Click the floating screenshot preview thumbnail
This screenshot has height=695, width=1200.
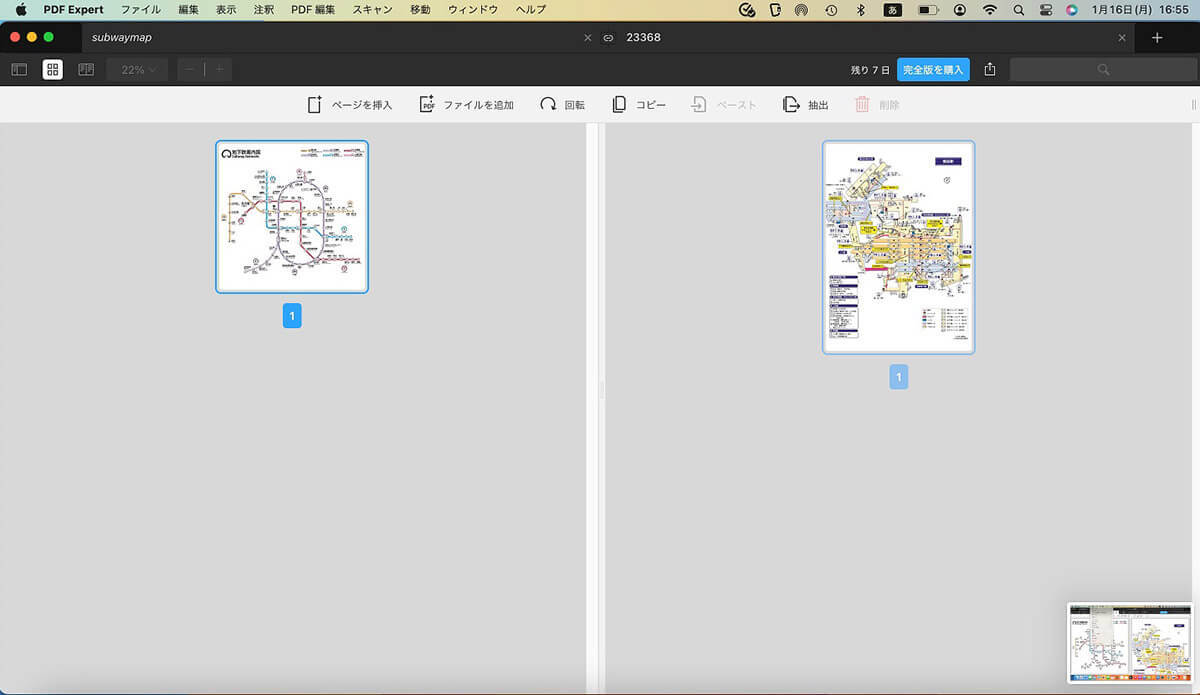[1130, 643]
